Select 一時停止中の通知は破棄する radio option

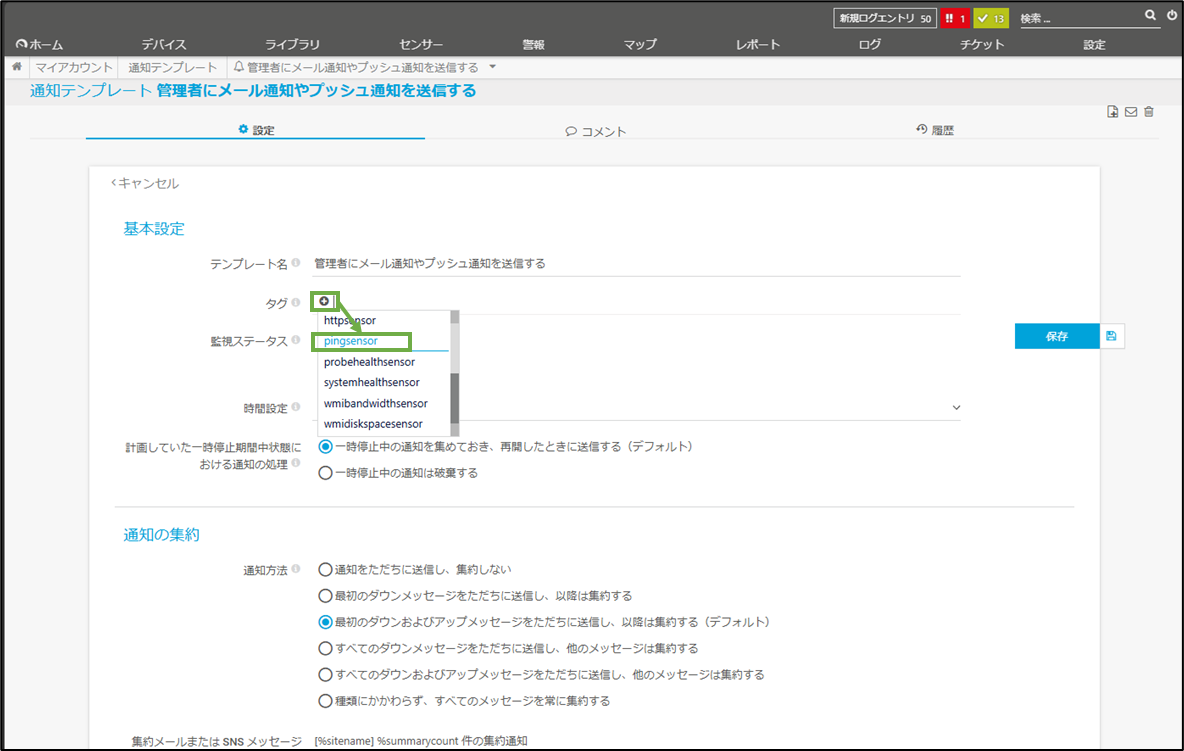point(325,473)
